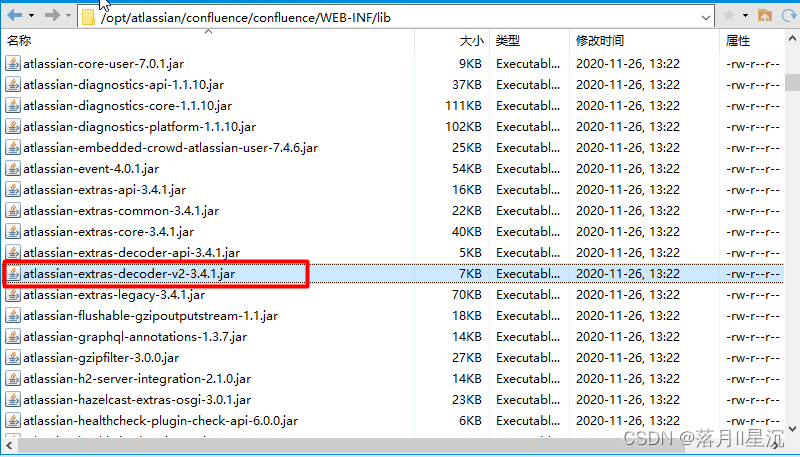Go to the home folder icon
Viewport: 800px width, 457px height.
coord(765,16)
